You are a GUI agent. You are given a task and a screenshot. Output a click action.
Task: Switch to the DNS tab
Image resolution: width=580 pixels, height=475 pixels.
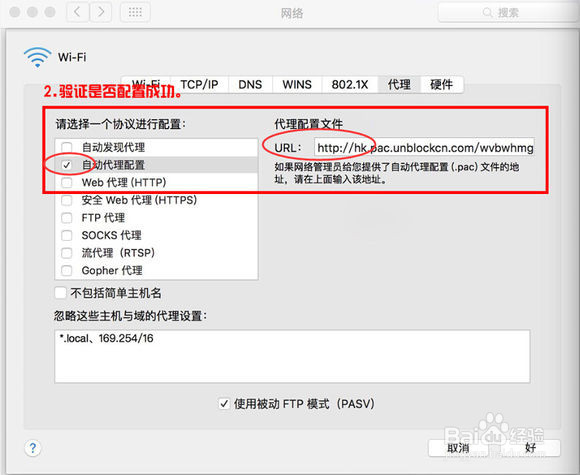(250, 84)
